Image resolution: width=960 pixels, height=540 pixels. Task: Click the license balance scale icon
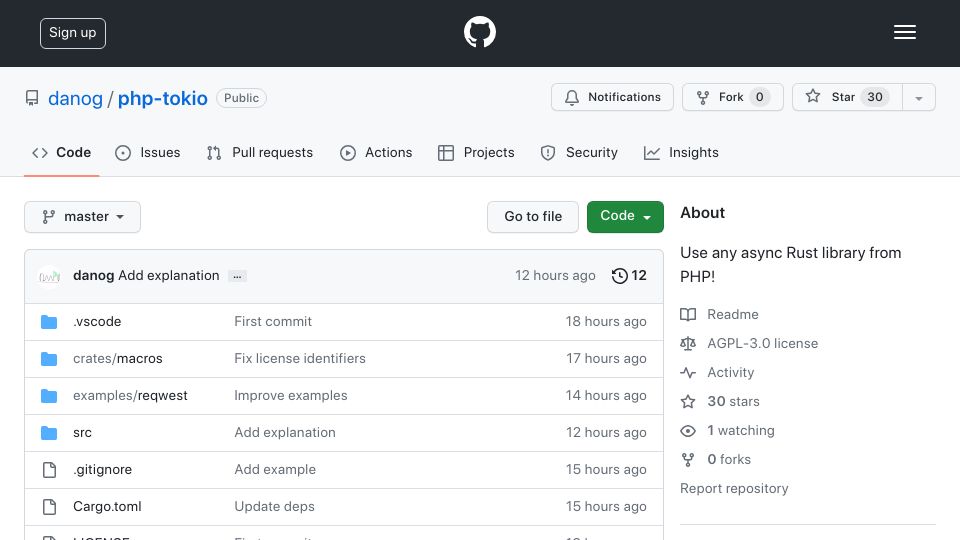coord(688,343)
